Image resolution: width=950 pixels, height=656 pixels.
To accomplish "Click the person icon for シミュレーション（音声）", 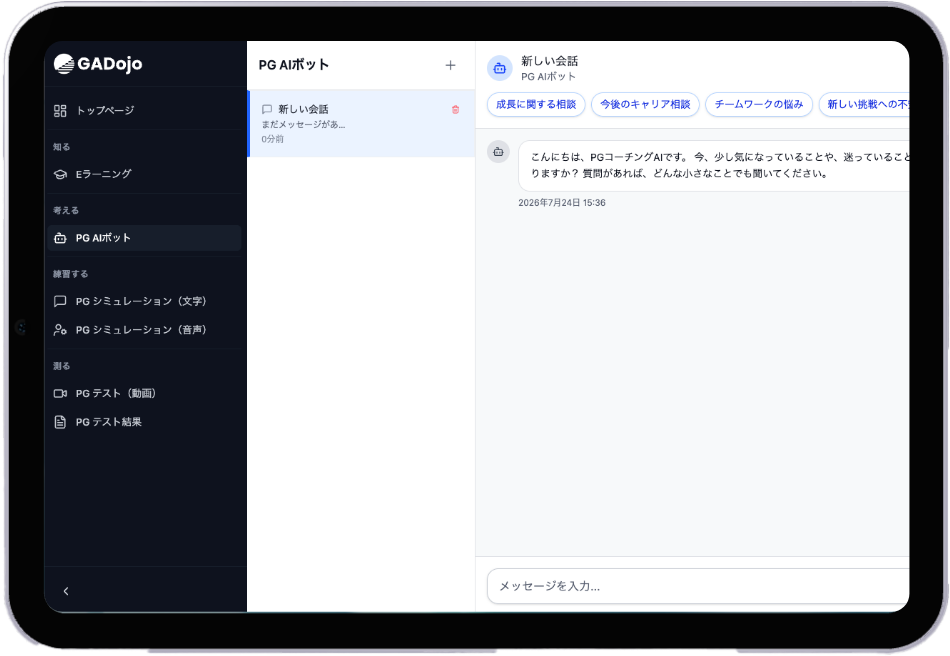I will 60,330.
